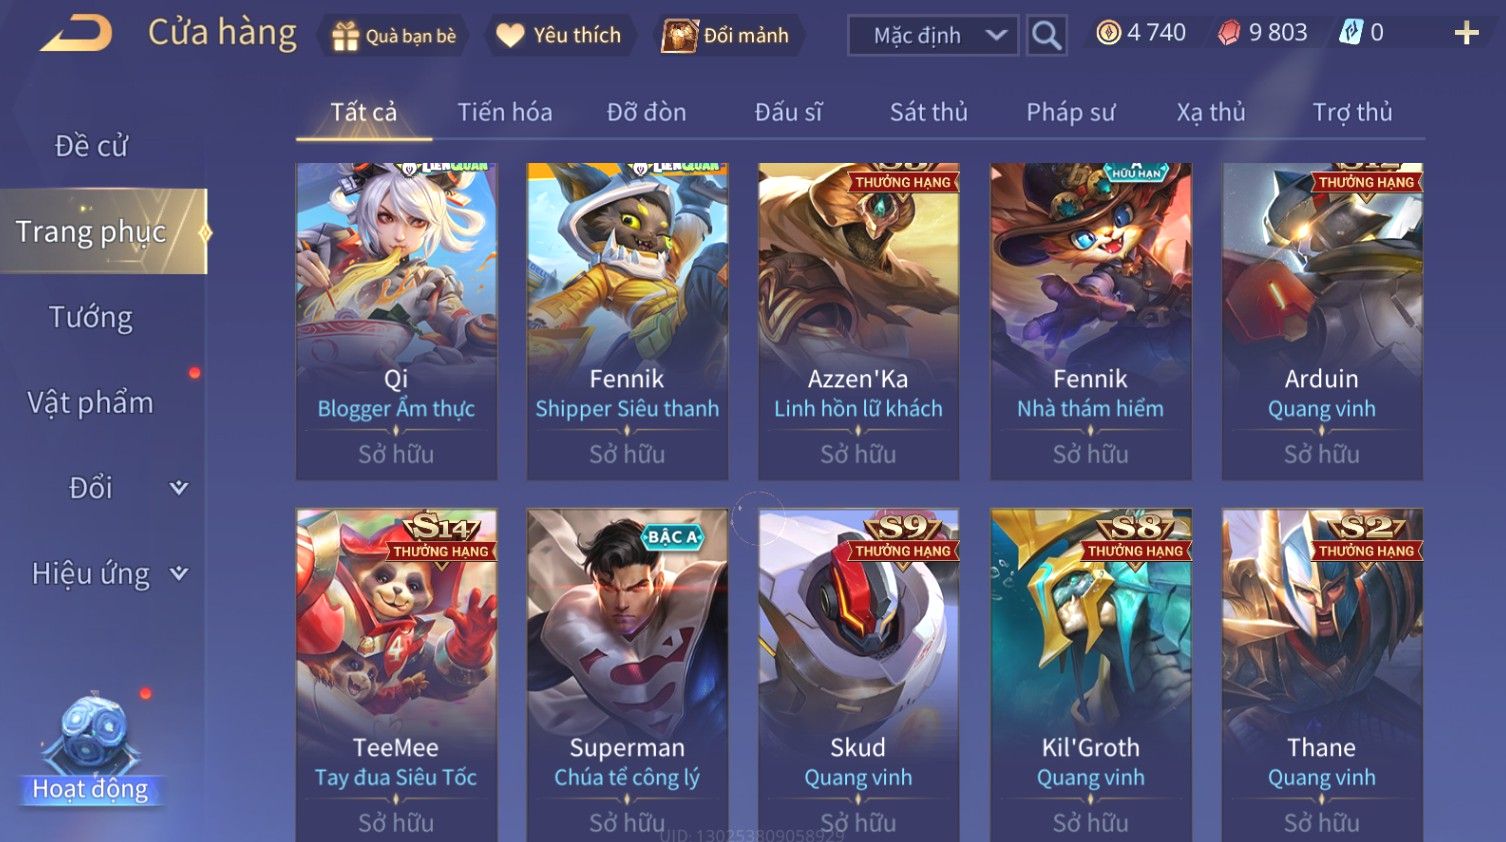Image resolution: width=1506 pixels, height=842 pixels.
Task: Tap the red gem currency icon
Action: tap(1229, 33)
